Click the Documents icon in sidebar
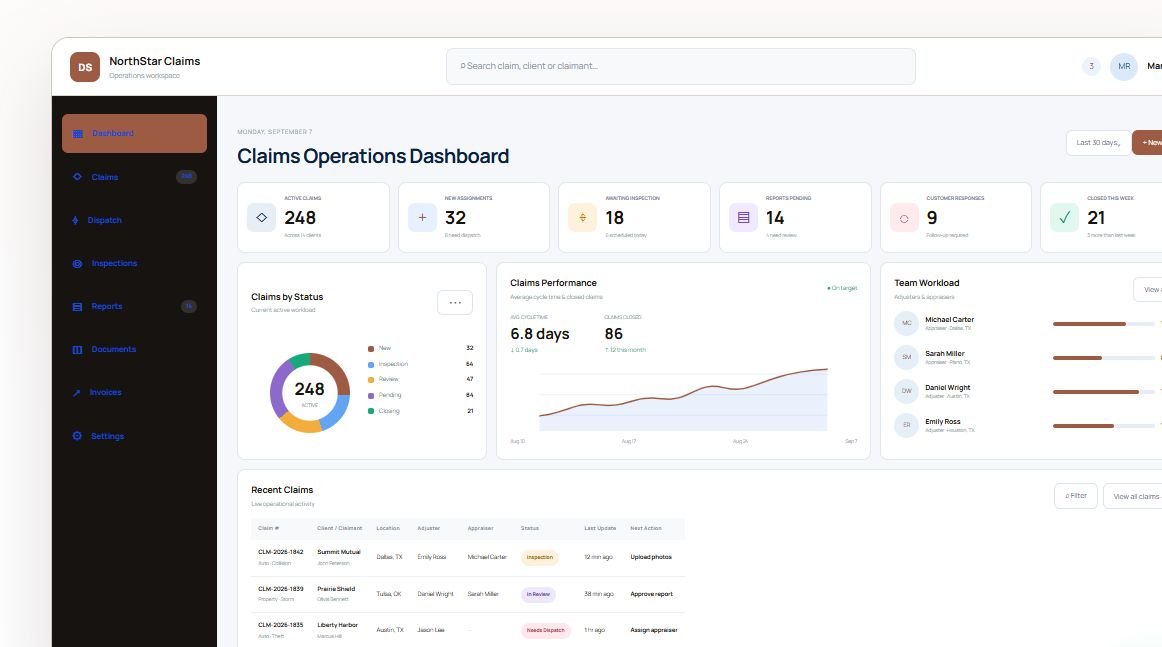The height and width of the screenshot is (647, 1162). click(x=77, y=350)
